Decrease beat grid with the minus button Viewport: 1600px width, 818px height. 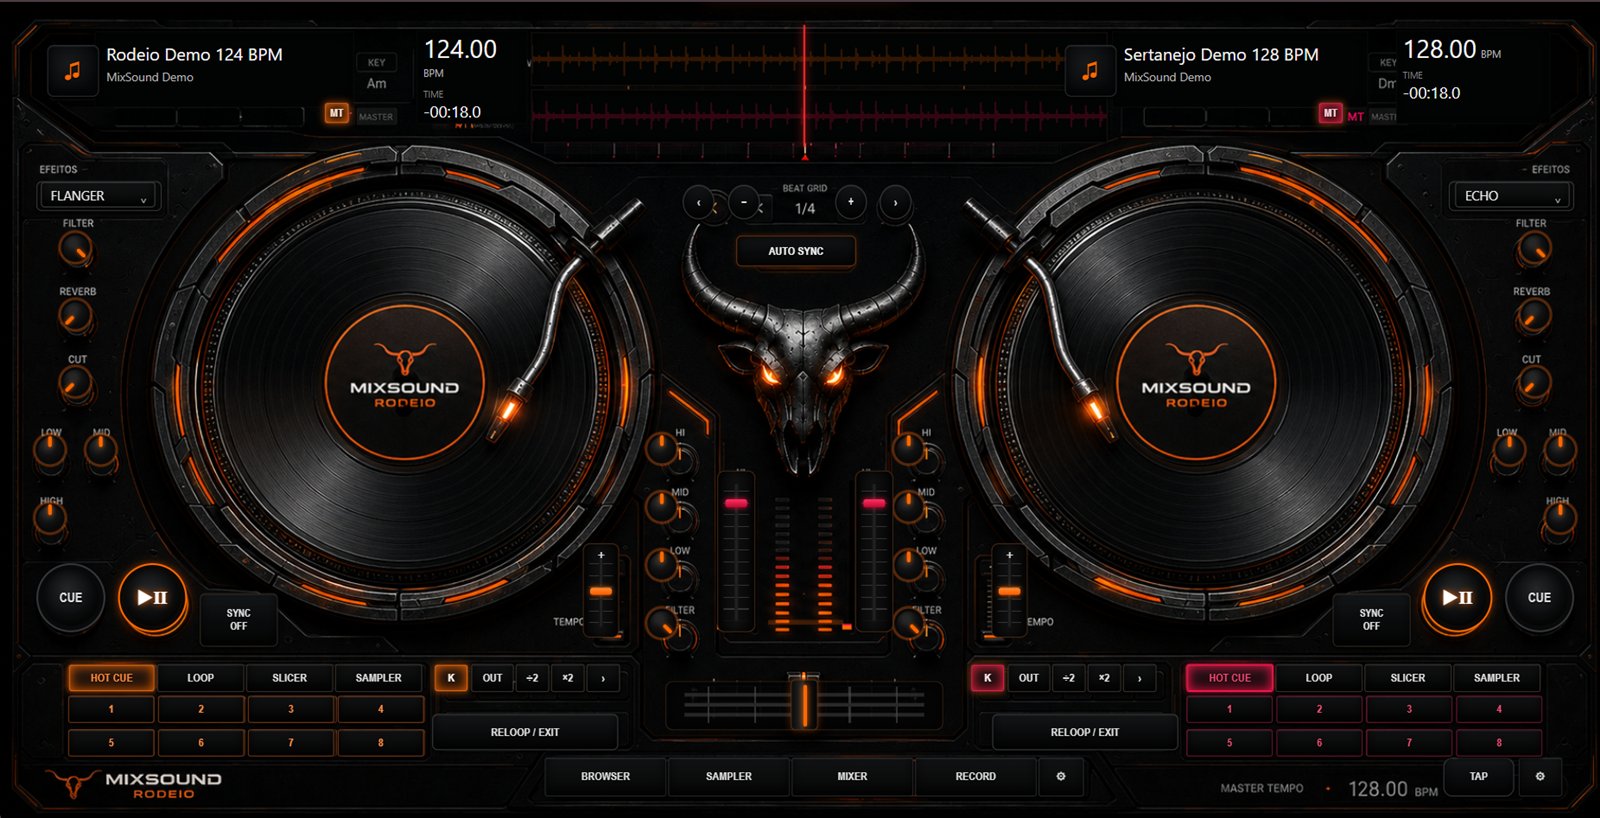[x=743, y=202]
